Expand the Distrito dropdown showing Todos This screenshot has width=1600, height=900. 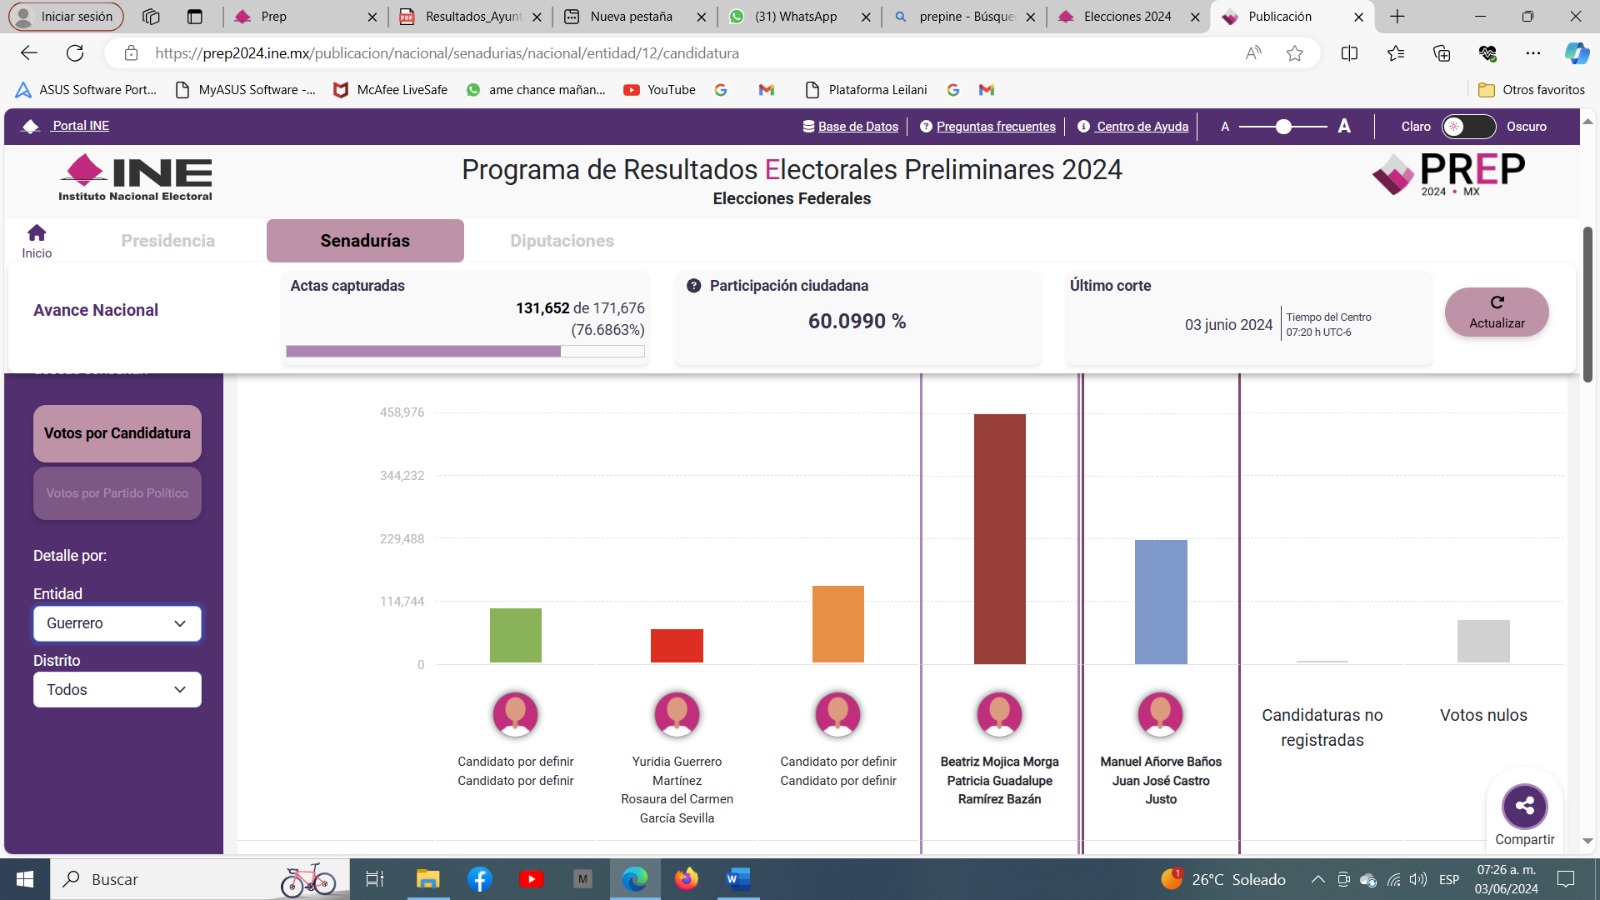coord(117,690)
